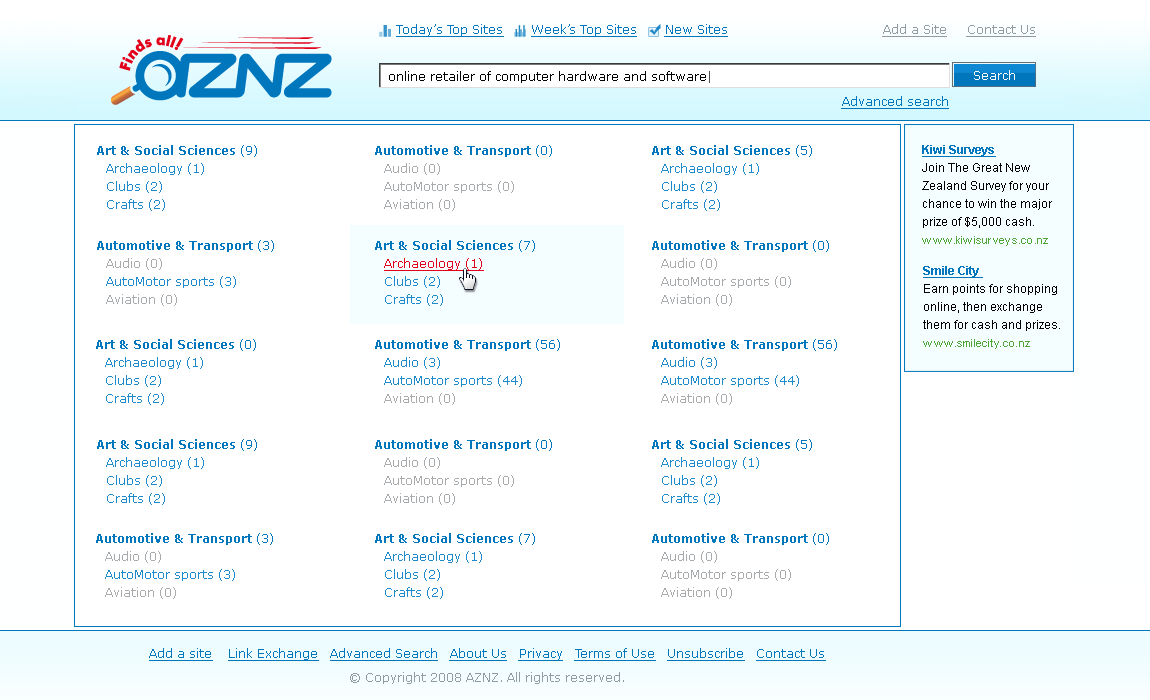Open Terms of Use in the footer

[614, 653]
